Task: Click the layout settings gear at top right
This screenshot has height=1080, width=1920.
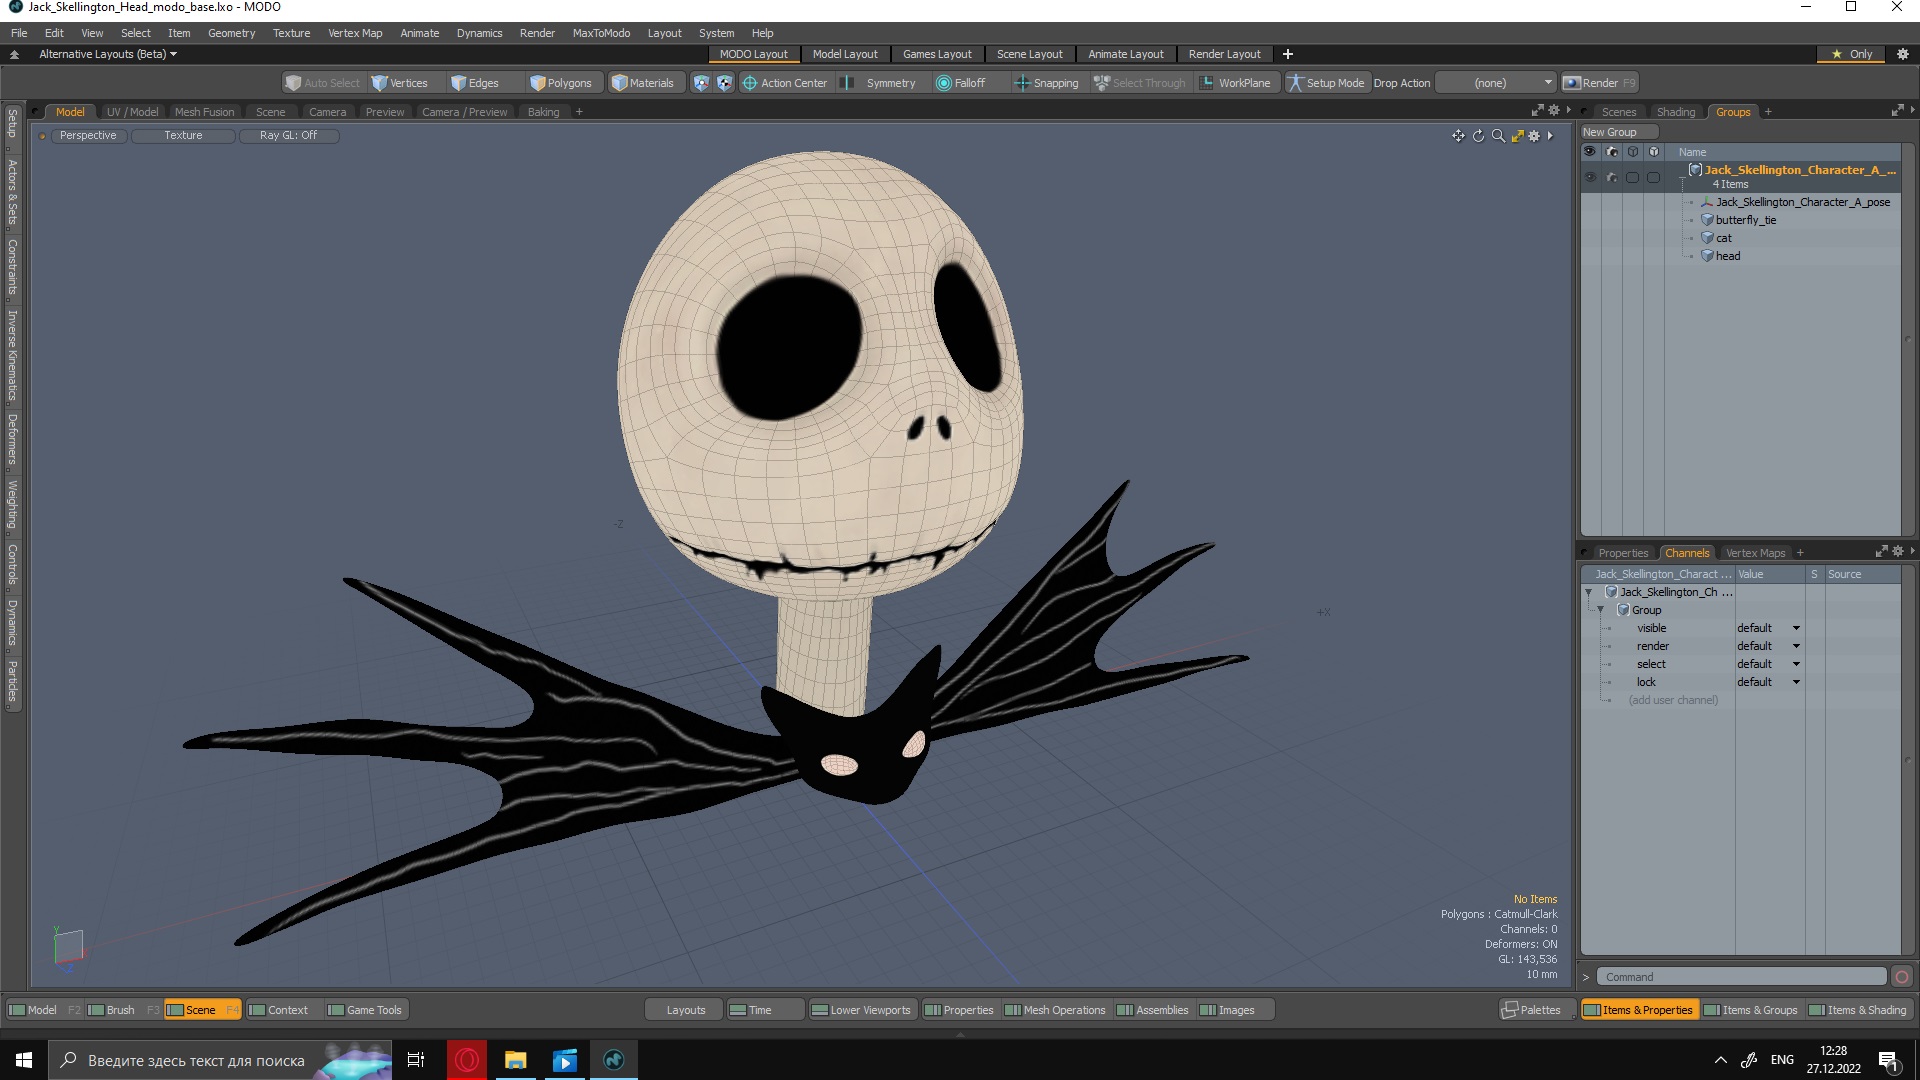Action: click(1903, 54)
